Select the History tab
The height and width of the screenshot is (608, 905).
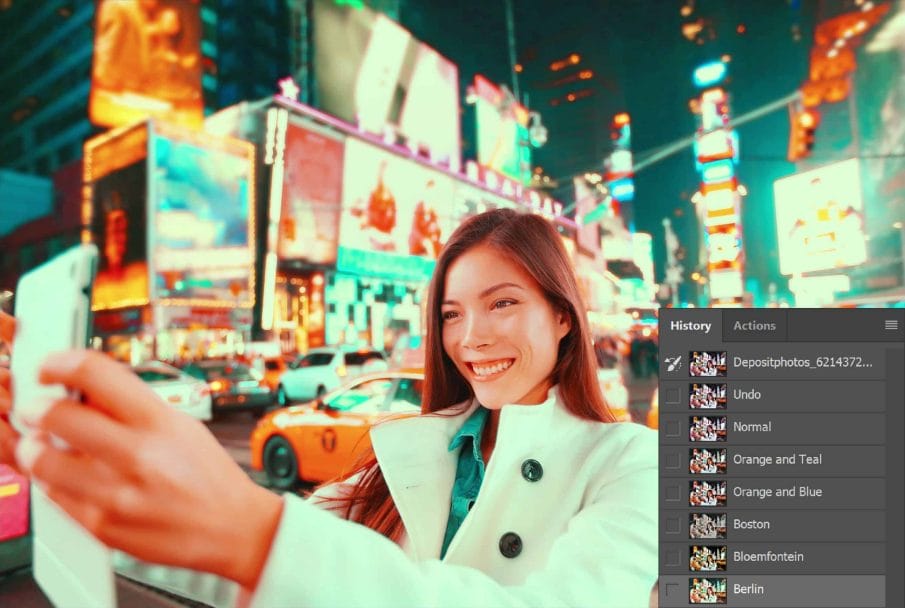(x=690, y=325)
